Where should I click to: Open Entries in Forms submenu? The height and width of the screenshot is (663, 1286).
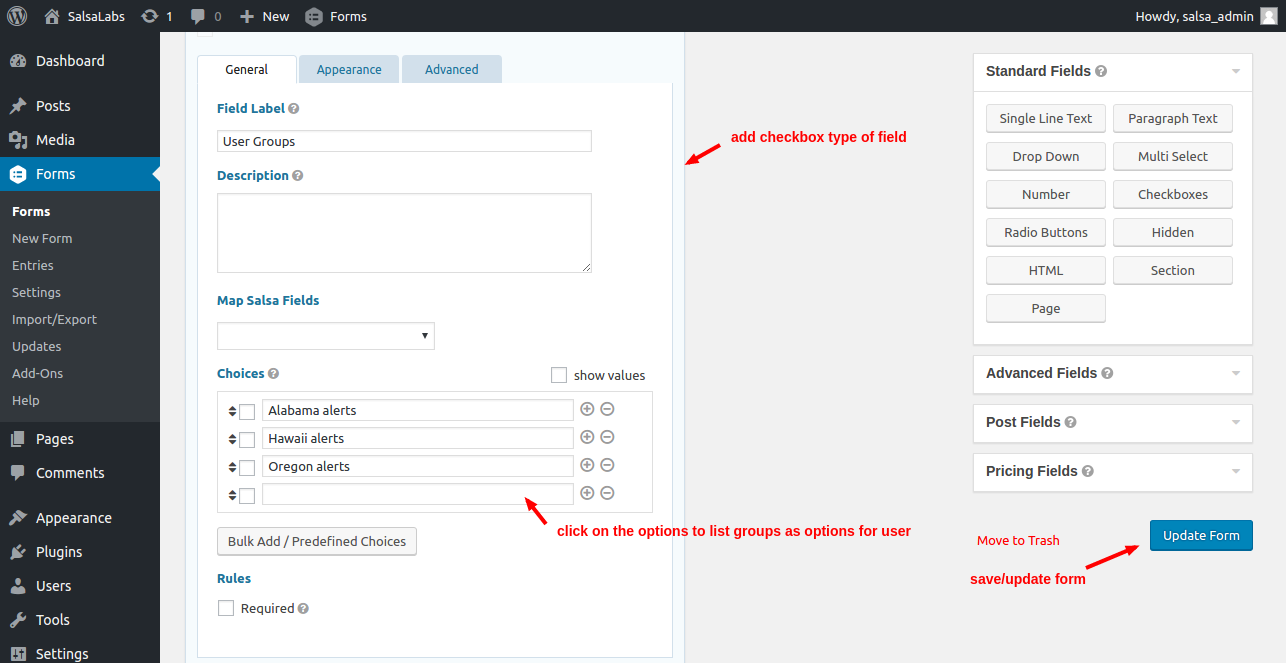pyautogui.click(x=33, y=265)
